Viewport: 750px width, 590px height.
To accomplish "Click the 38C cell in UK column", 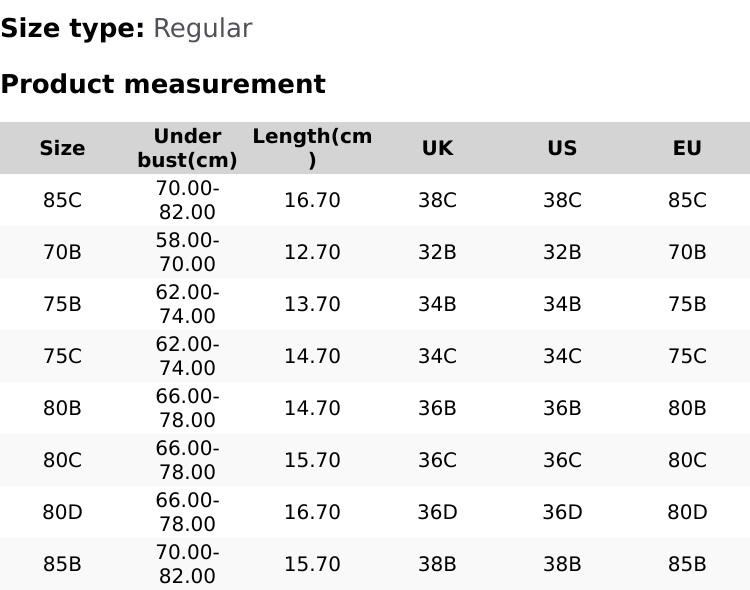I will point(437,200).
